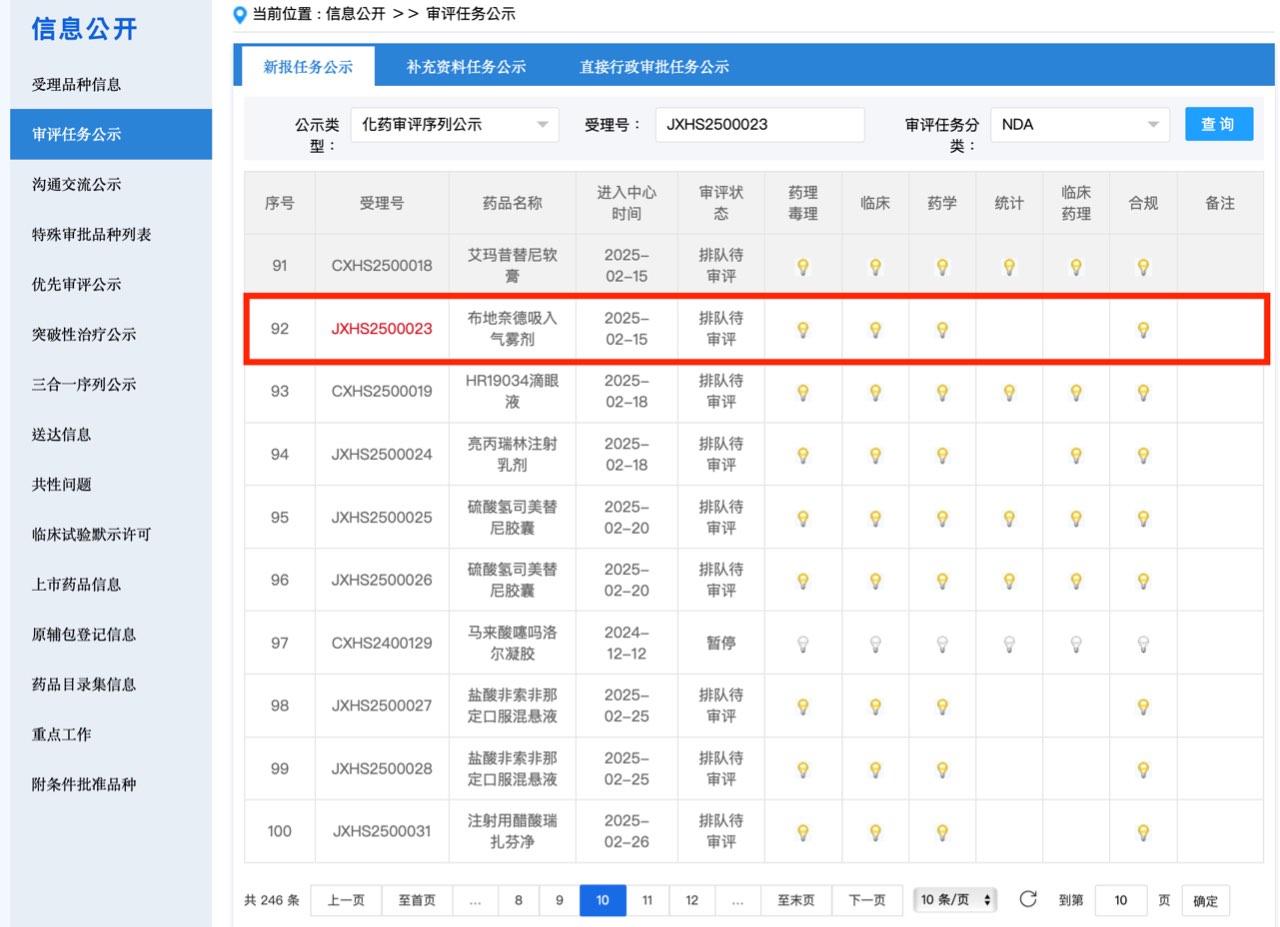
Task: Go to 下一页 next page
Action: pos(867,900)
